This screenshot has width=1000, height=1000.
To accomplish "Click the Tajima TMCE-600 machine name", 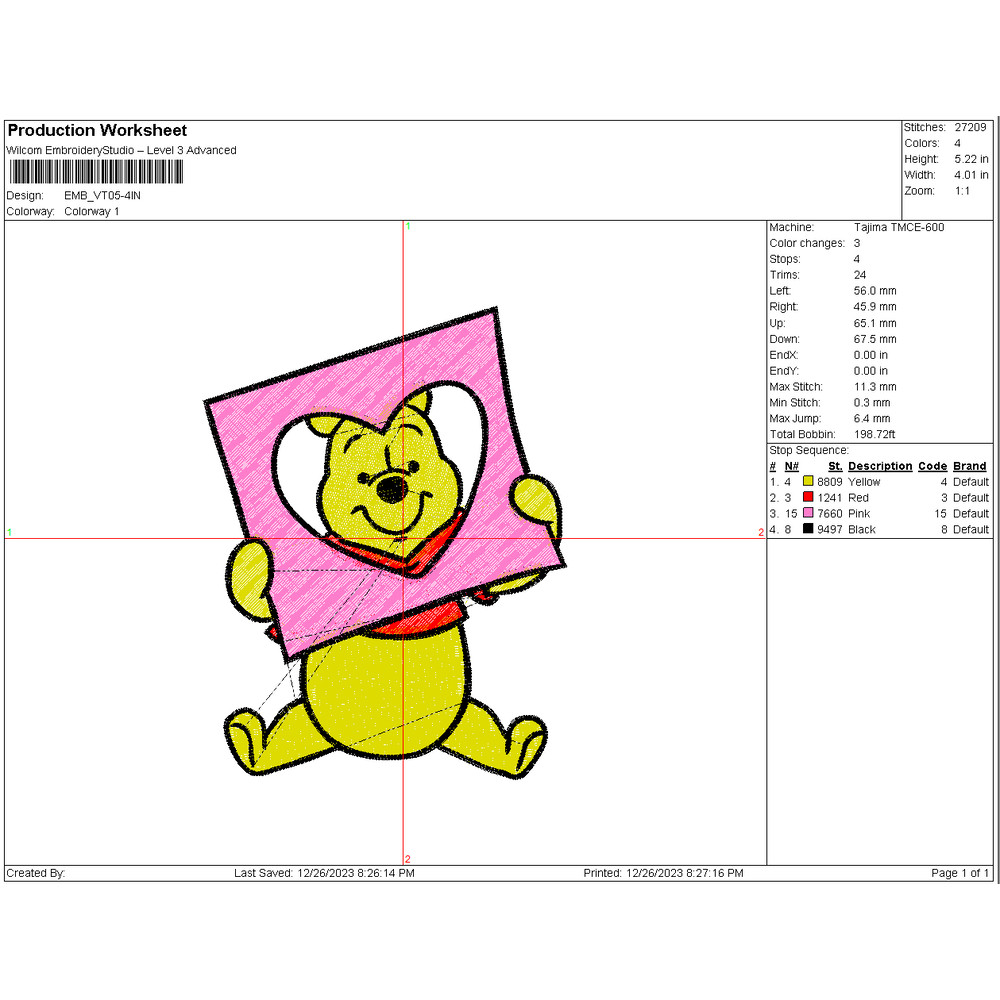I will click(898, 227).
